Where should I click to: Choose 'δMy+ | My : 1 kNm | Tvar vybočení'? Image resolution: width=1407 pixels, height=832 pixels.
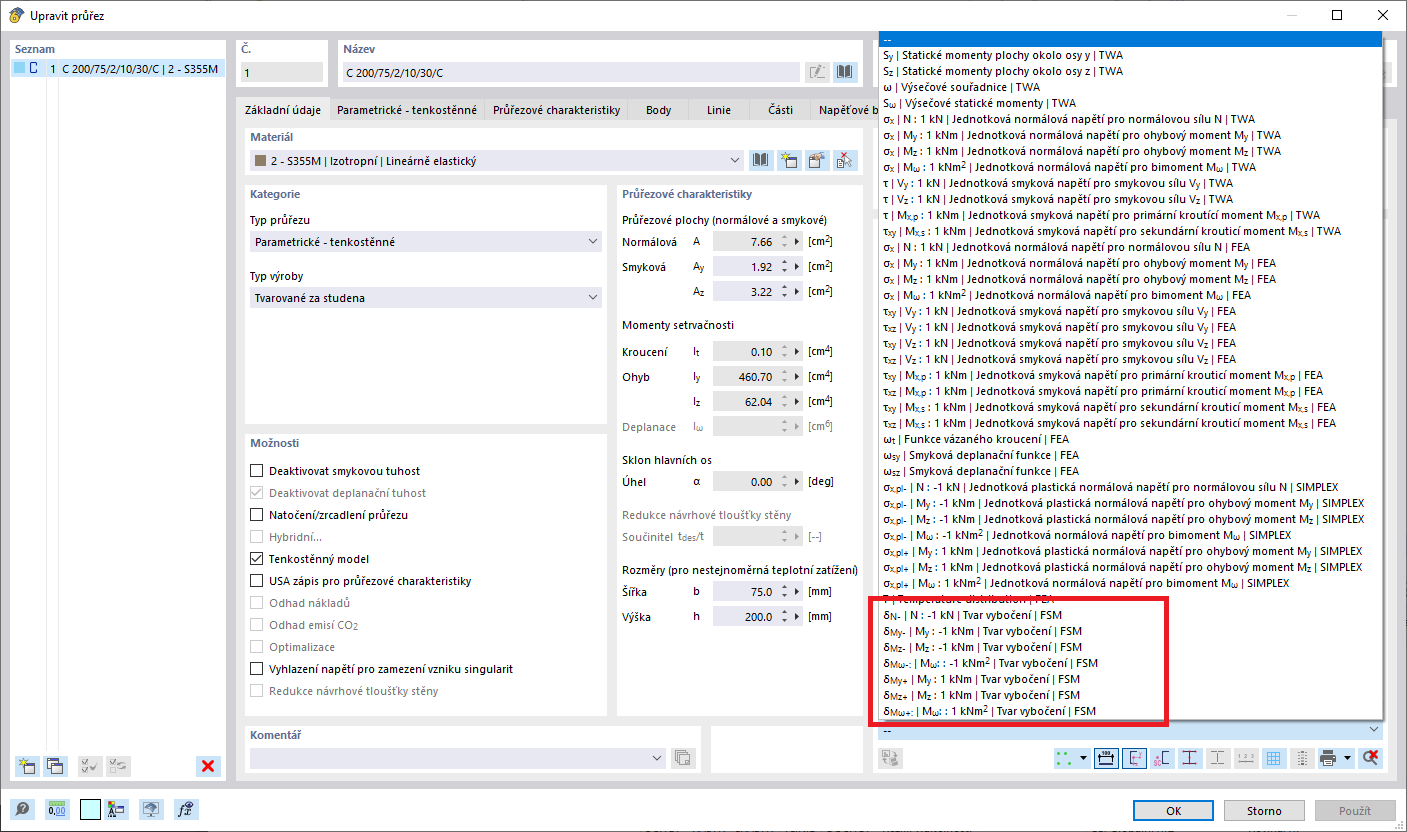click(x=1130, y=679)
